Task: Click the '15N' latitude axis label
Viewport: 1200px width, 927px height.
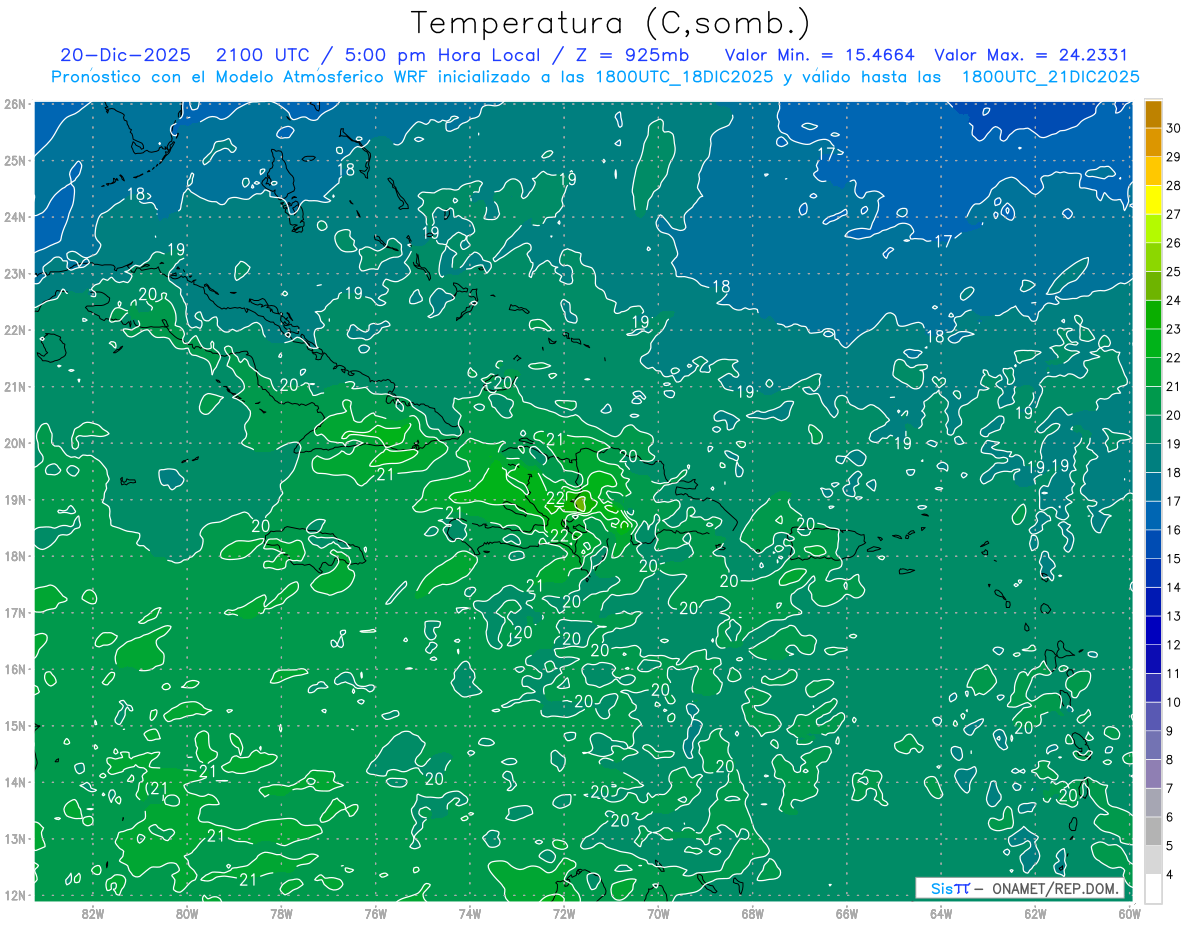Action: [14, 725]
